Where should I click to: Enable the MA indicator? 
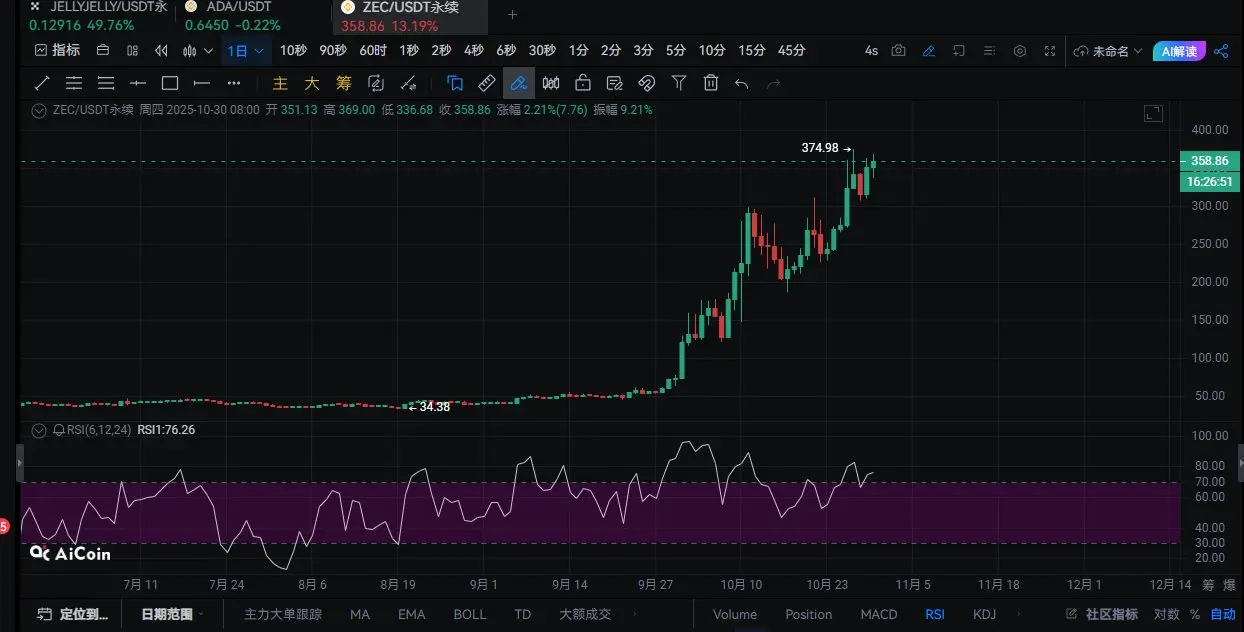360,614
